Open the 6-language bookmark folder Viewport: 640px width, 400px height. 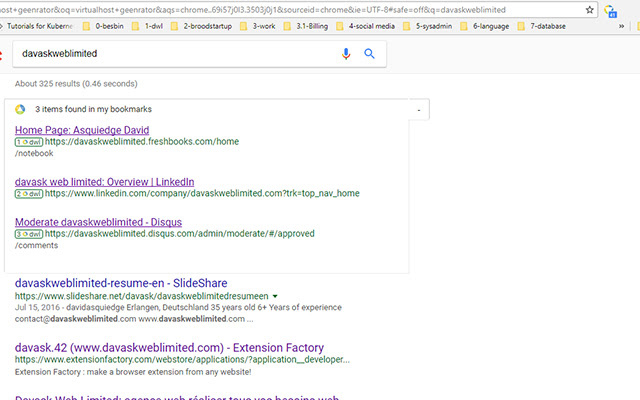[484, 26]
